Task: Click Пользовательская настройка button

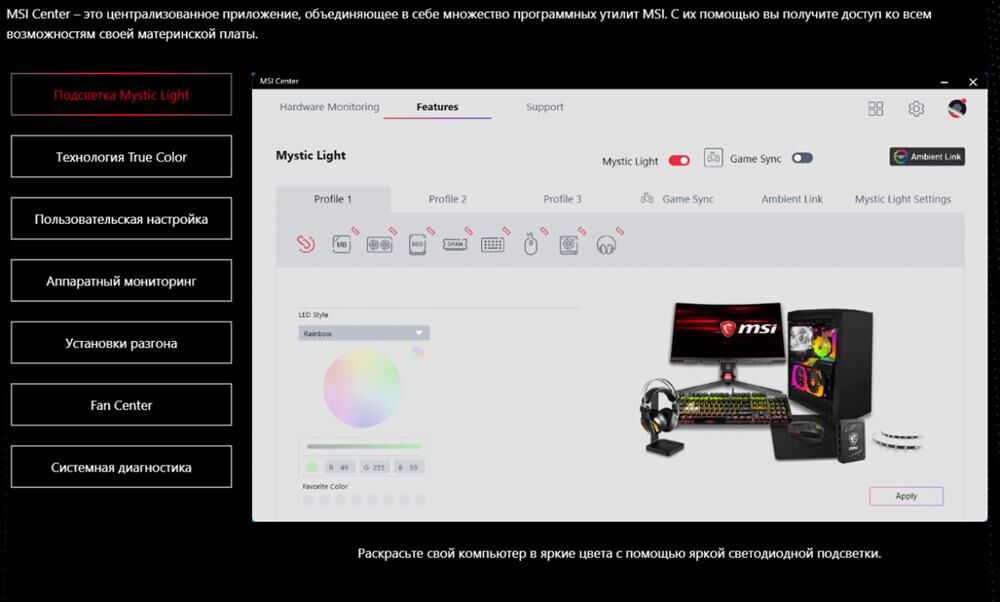Action: (121, 219)
